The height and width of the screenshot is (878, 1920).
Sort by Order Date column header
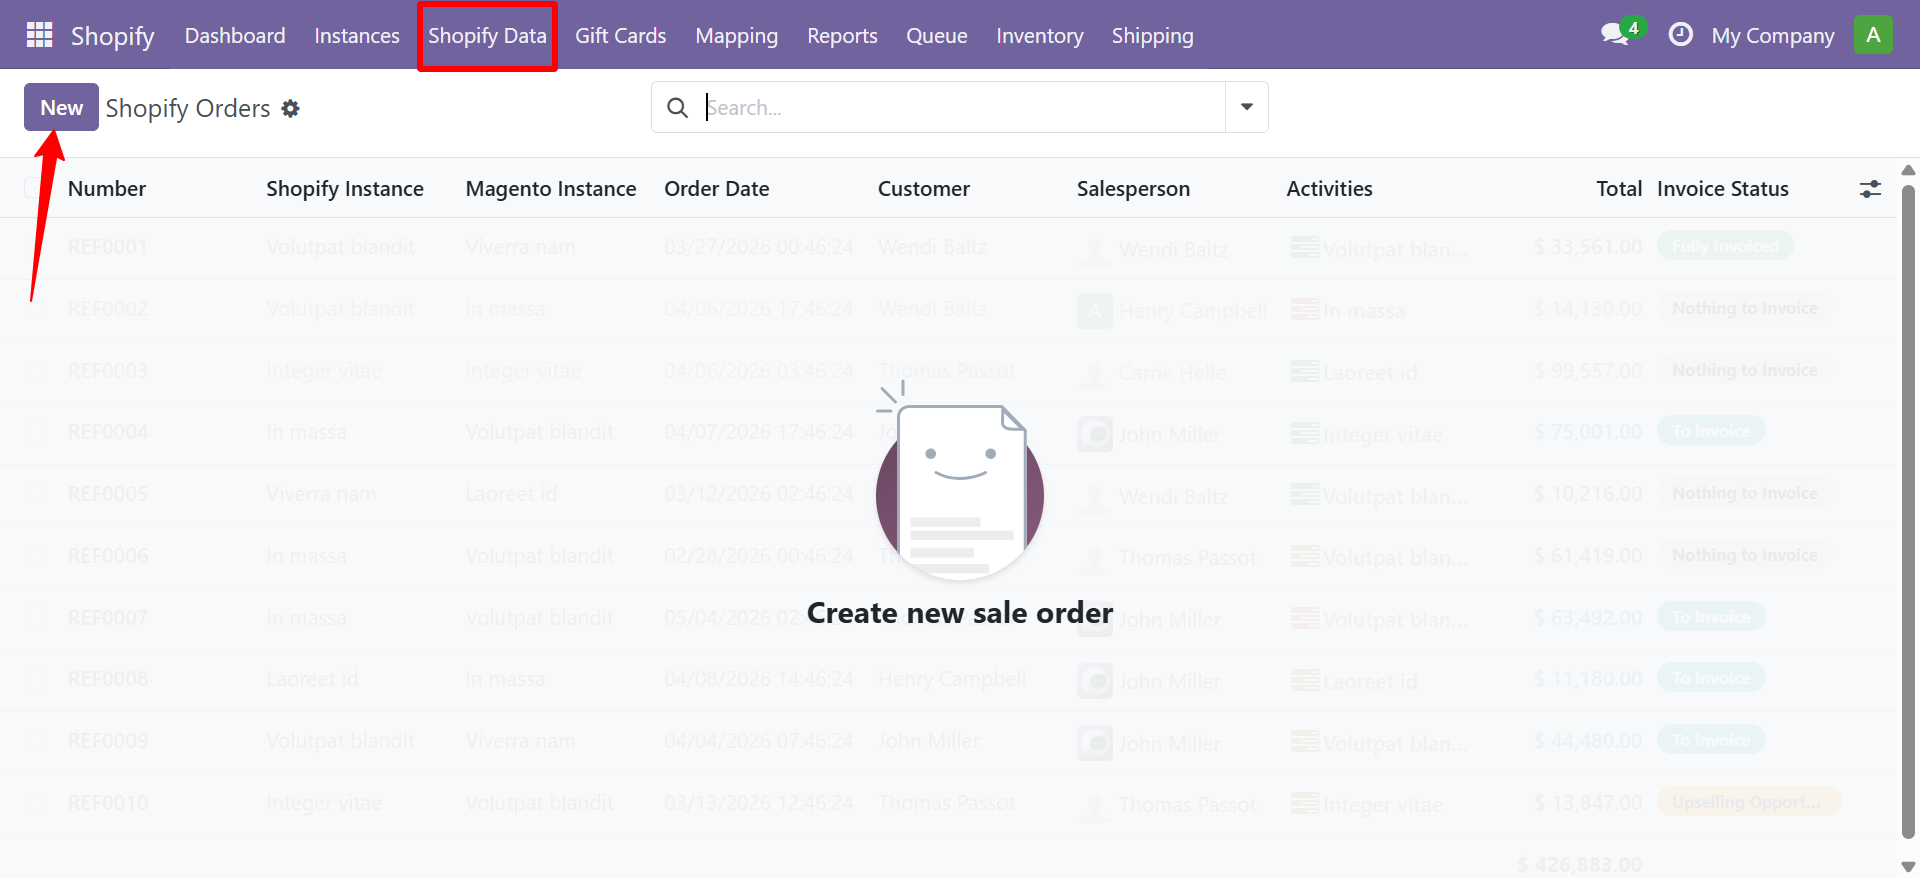tap(717, 189)
